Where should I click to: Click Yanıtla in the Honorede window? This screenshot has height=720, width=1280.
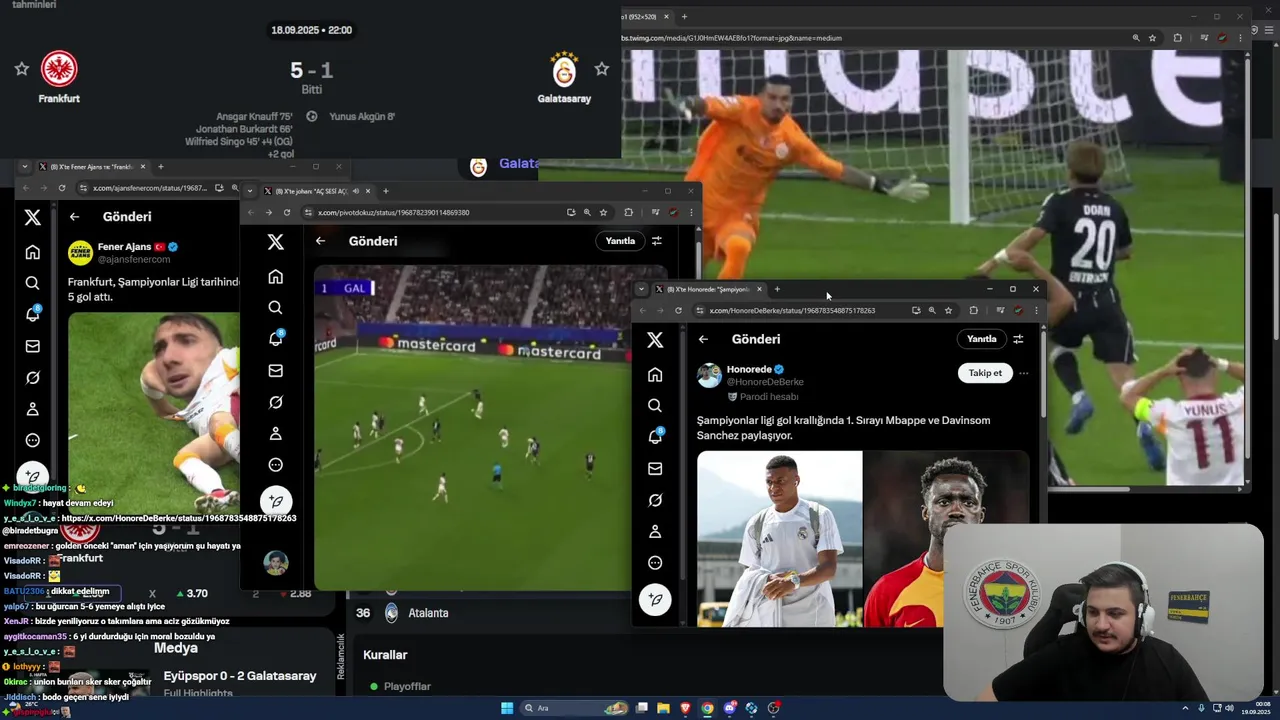click(981, 339)
